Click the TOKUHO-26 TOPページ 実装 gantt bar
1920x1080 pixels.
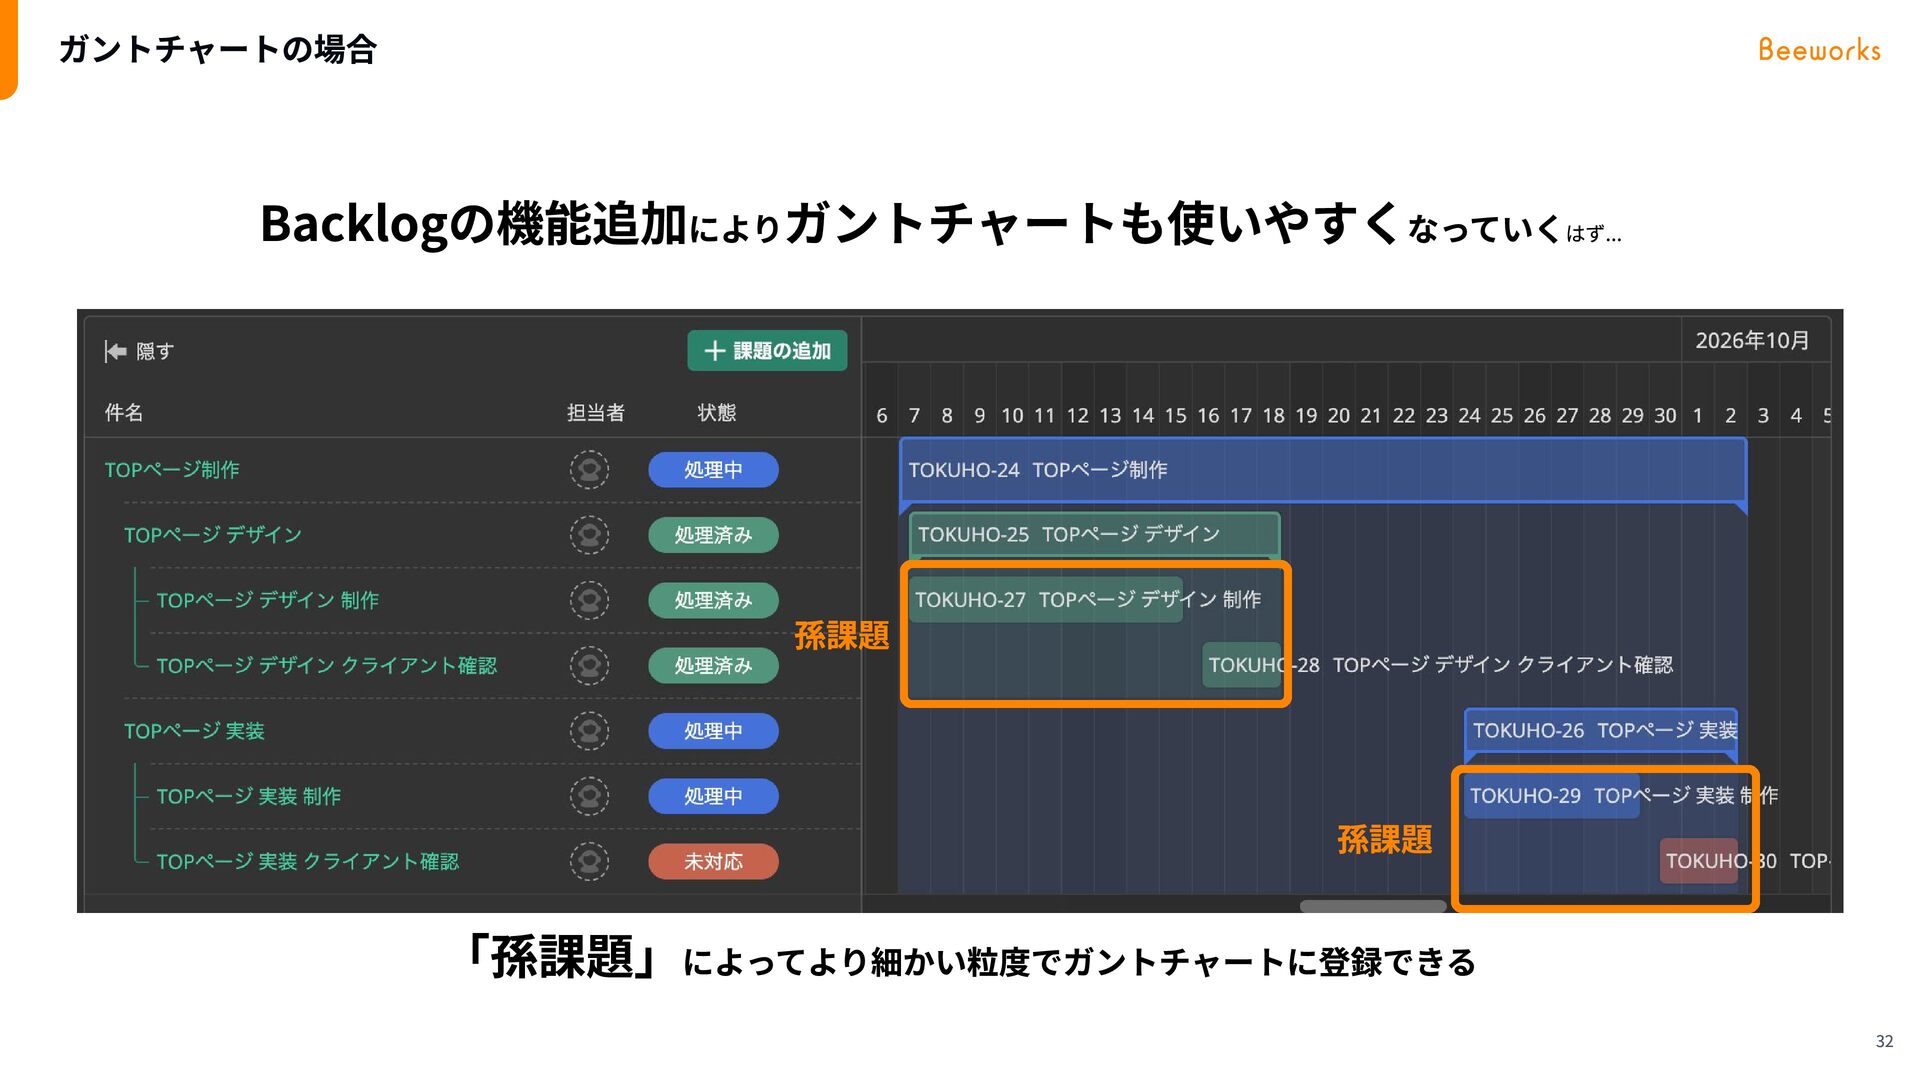1601,731
